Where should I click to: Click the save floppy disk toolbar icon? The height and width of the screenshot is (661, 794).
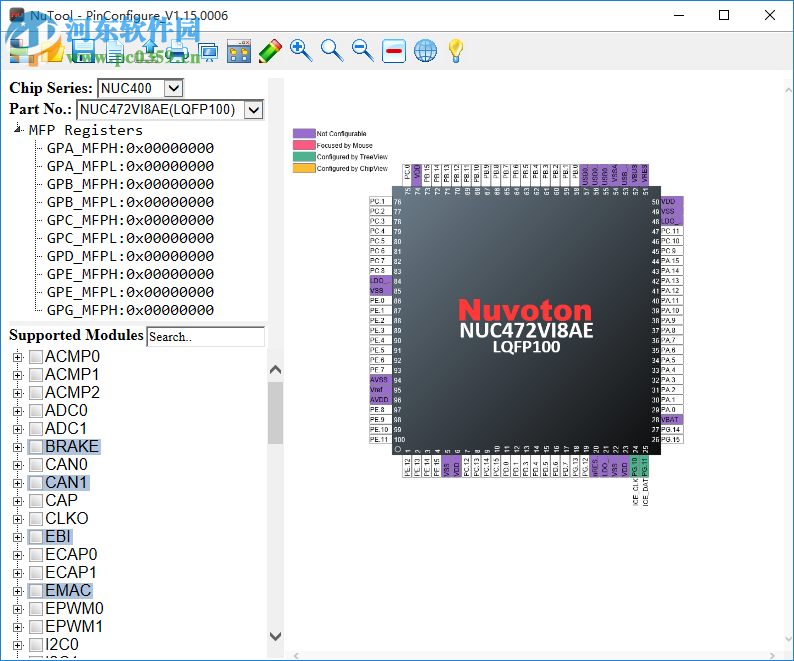pos(84,51)
